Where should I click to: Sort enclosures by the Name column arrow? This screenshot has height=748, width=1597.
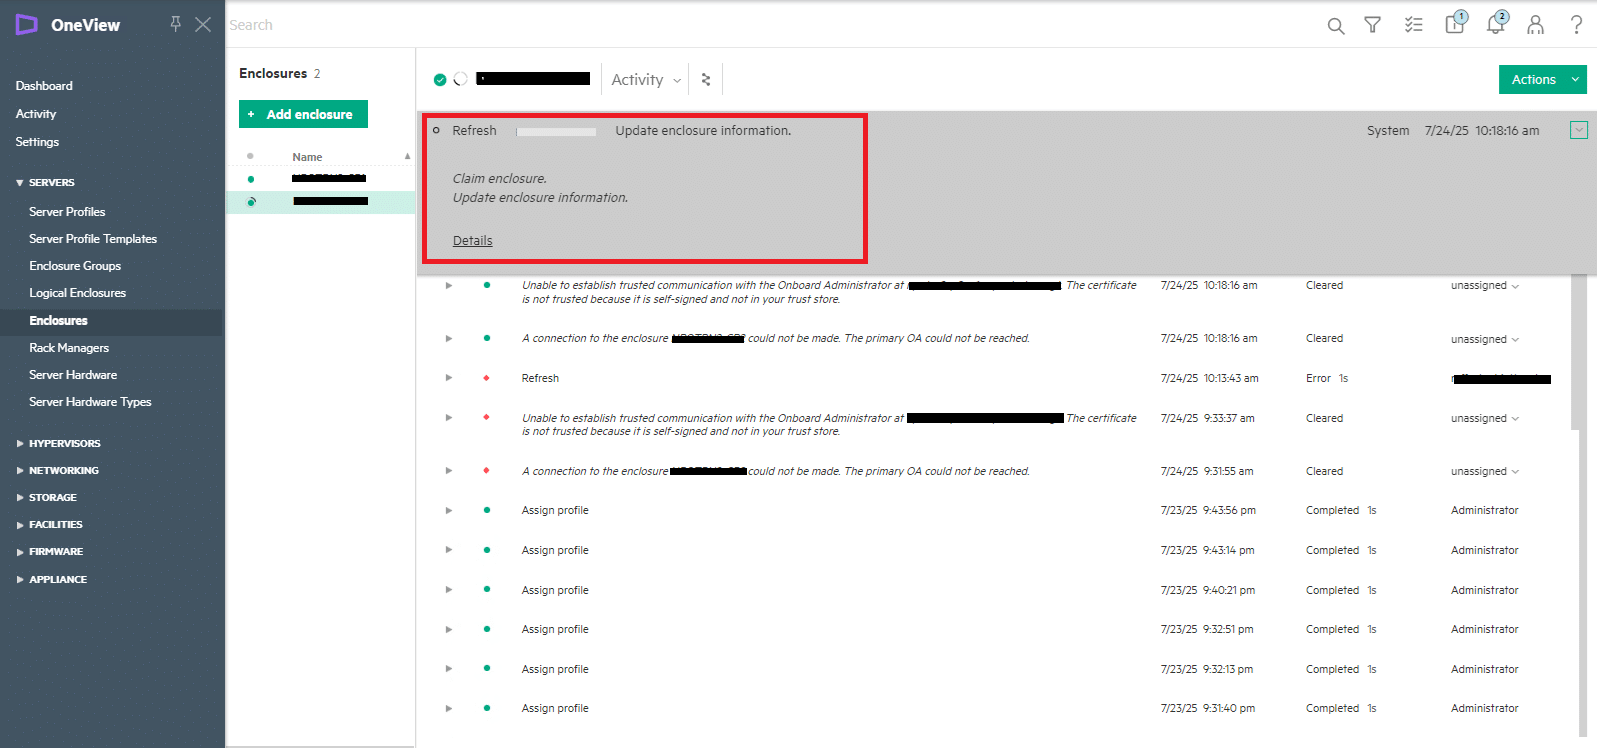pos(407,156)
